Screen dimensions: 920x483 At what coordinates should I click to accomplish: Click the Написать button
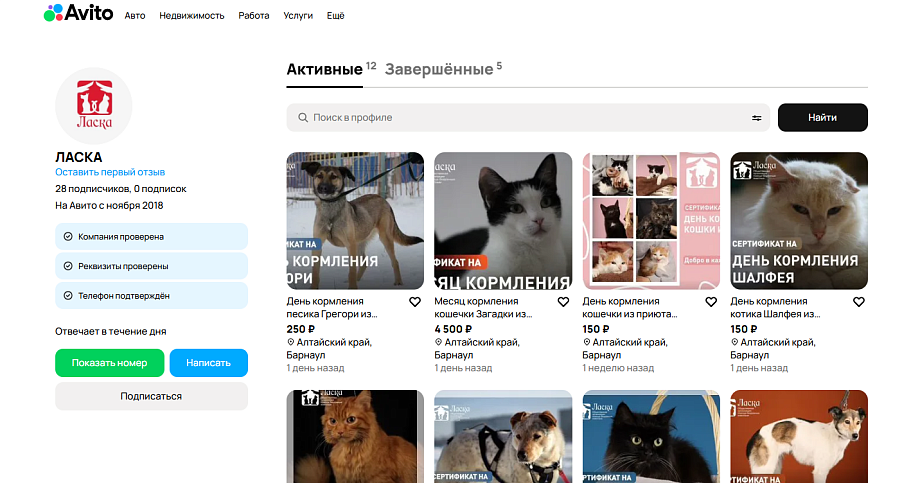(208, 363)
